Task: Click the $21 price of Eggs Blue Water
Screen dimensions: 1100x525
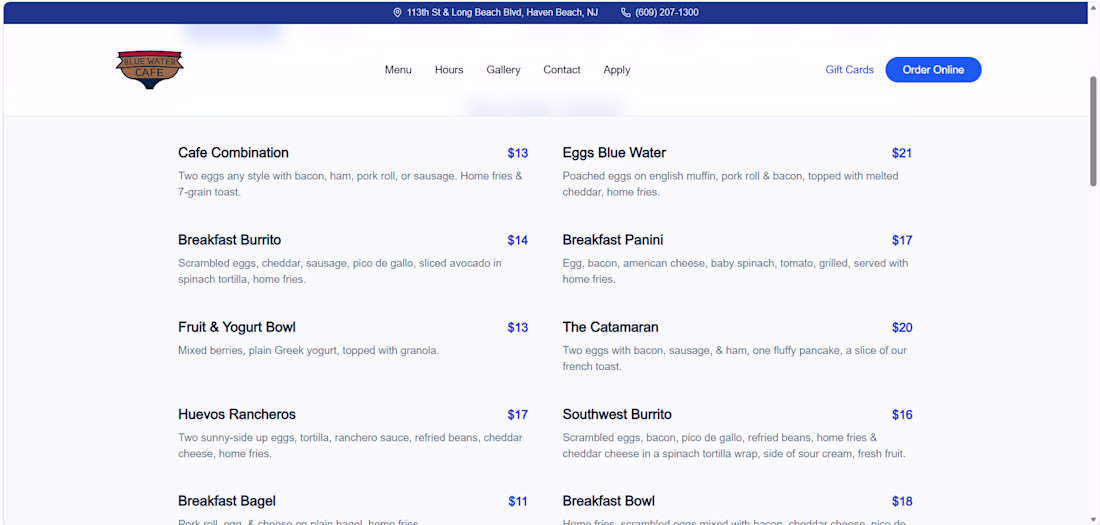Action: click(x=901, y=153)
